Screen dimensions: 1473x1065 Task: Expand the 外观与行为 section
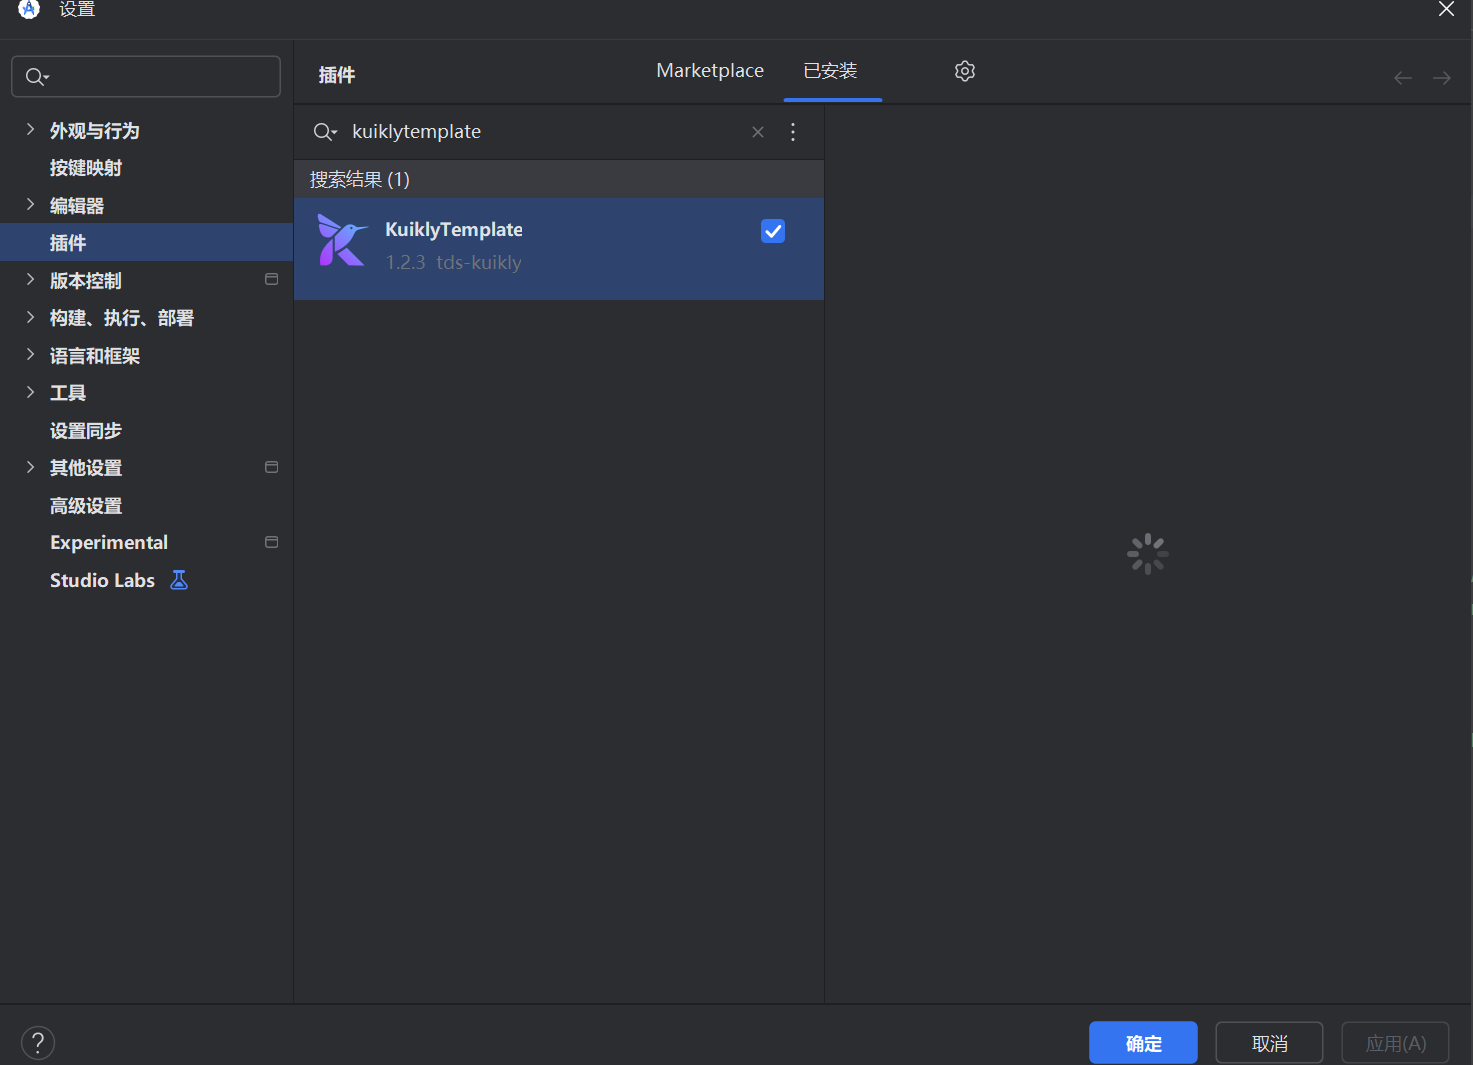point(30,129)
